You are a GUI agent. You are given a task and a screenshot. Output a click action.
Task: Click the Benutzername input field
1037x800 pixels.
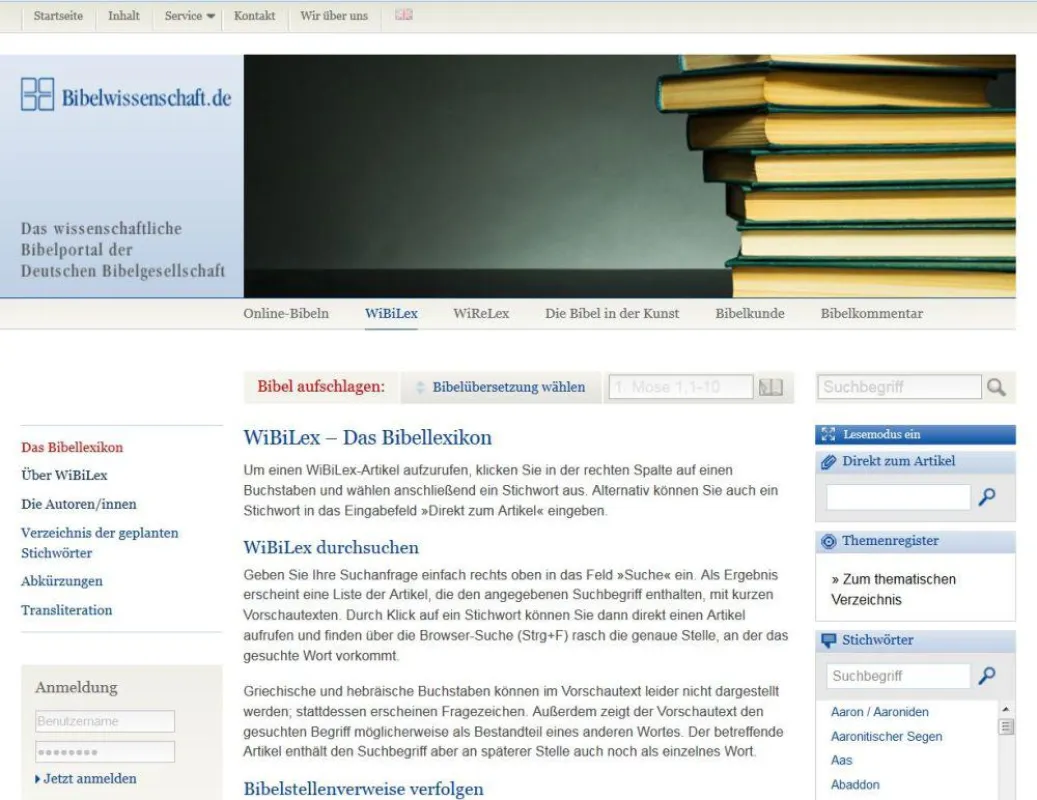coord(104,721)
